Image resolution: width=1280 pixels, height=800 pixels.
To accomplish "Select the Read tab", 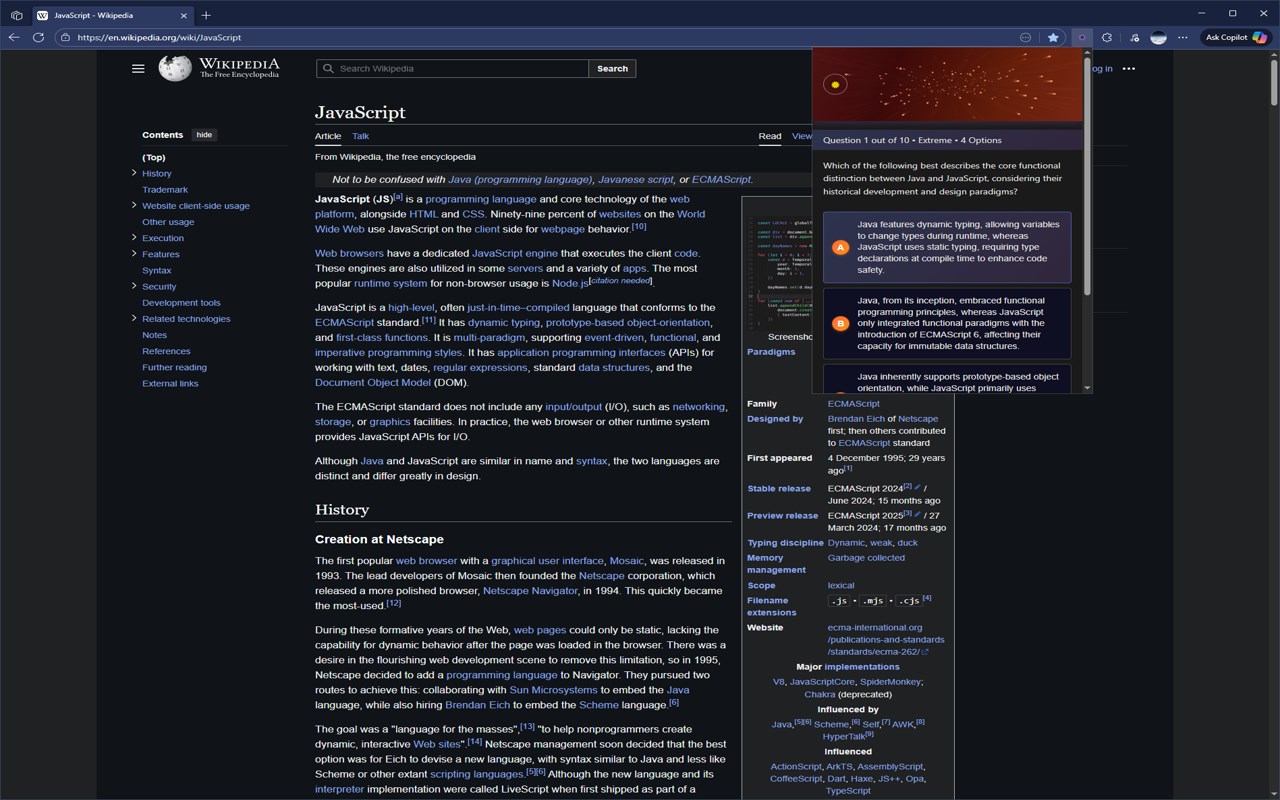I will point(770,136).
